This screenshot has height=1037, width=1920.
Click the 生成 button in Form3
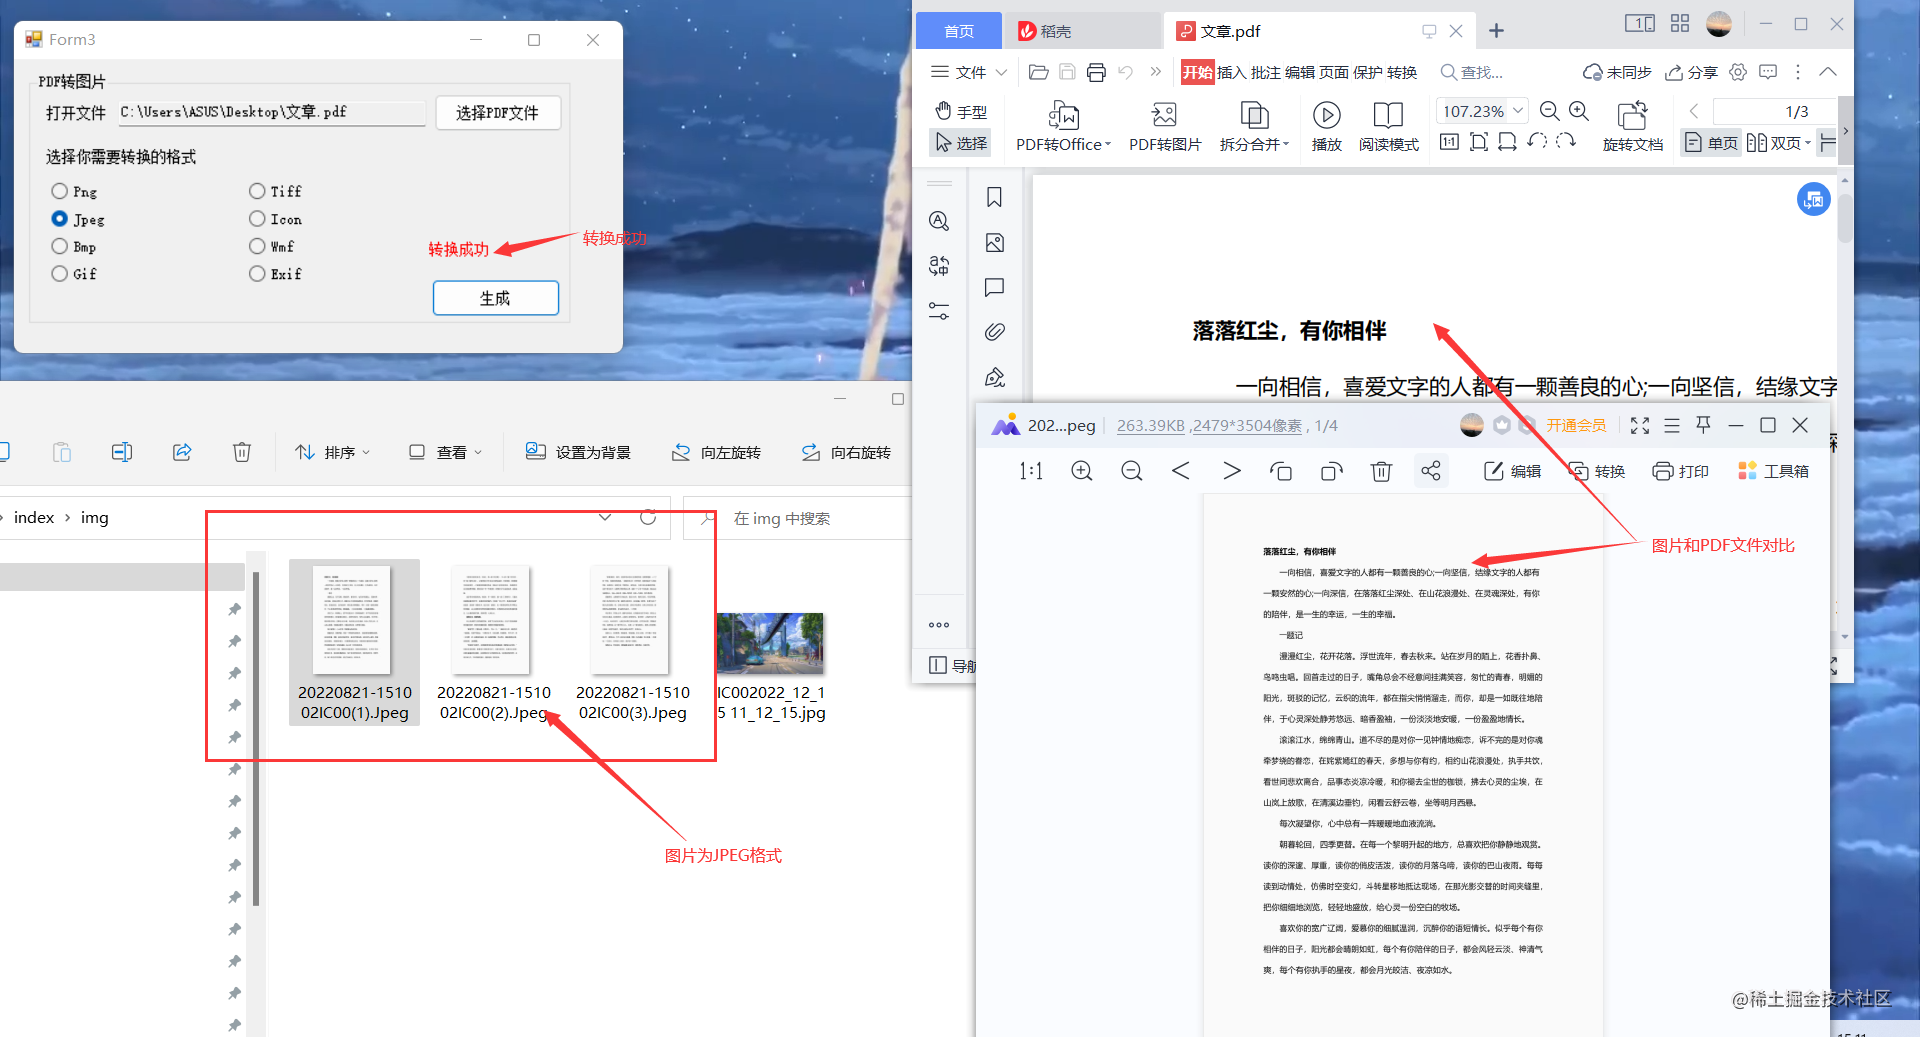[495, 297]
